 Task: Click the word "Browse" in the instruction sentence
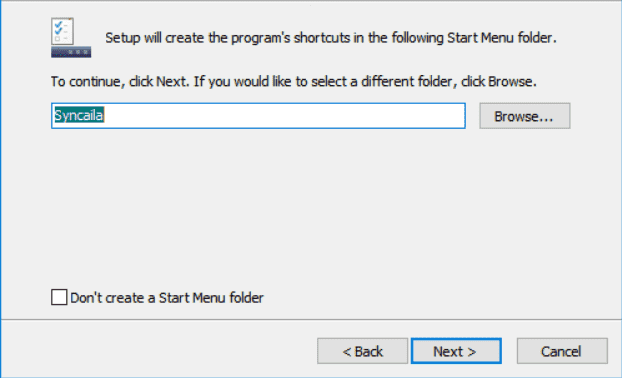[510, 82]
